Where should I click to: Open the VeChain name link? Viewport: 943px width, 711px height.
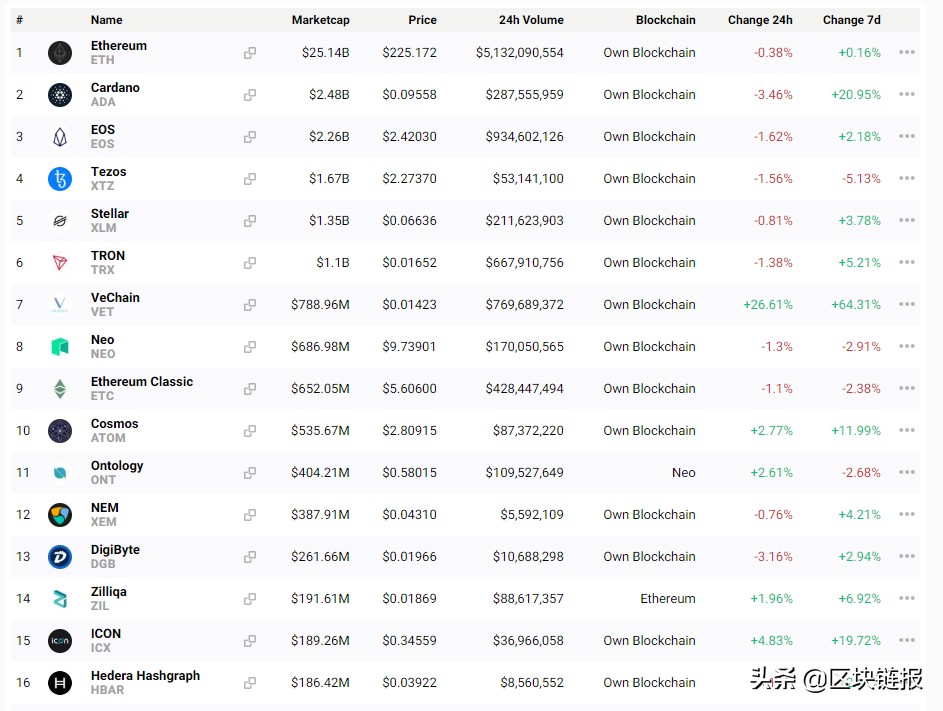pyautogui.click(x=115, y=298)
